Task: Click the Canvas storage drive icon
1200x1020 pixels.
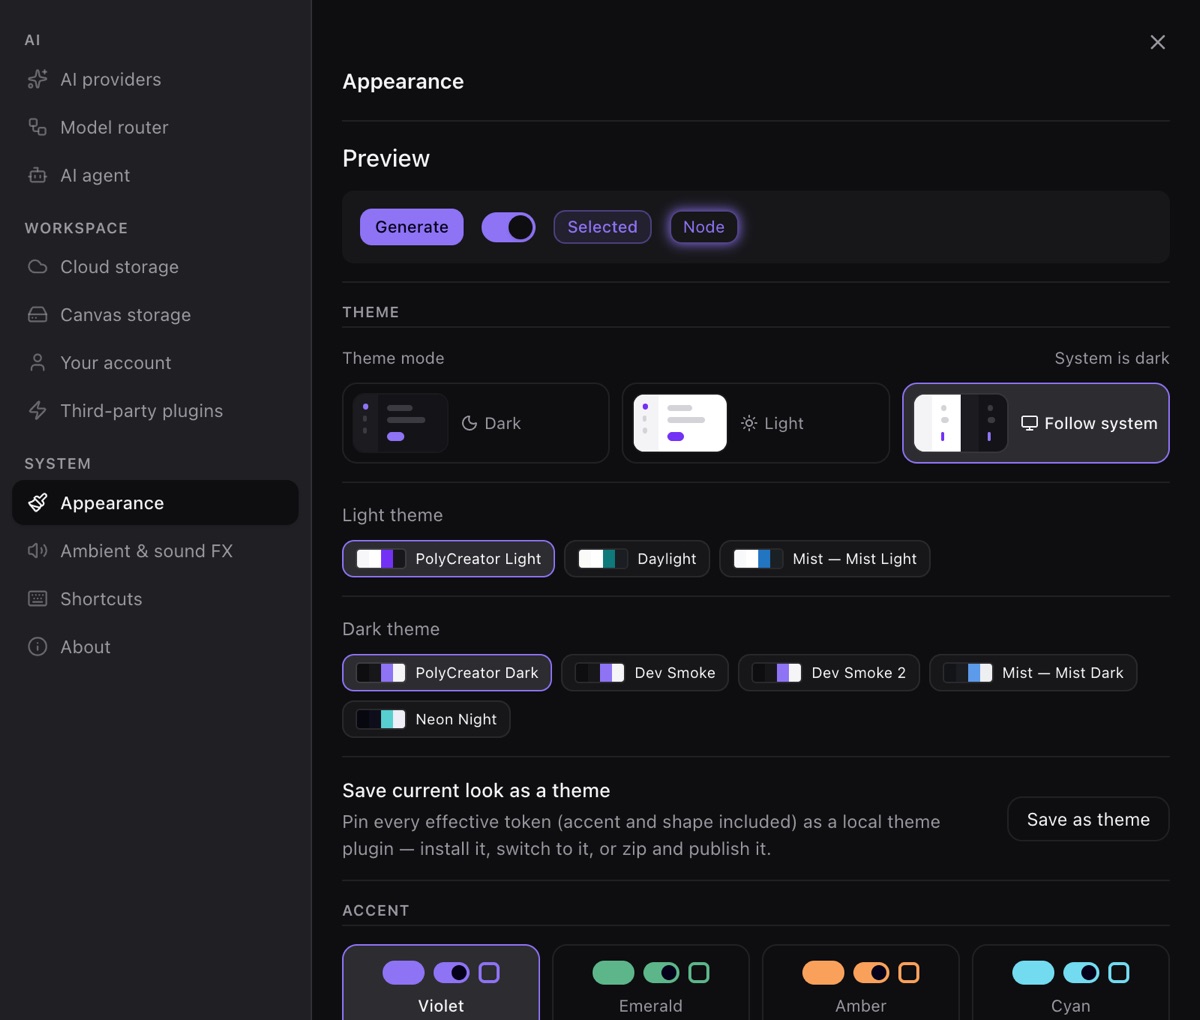Action: click(x=37, y=315)
